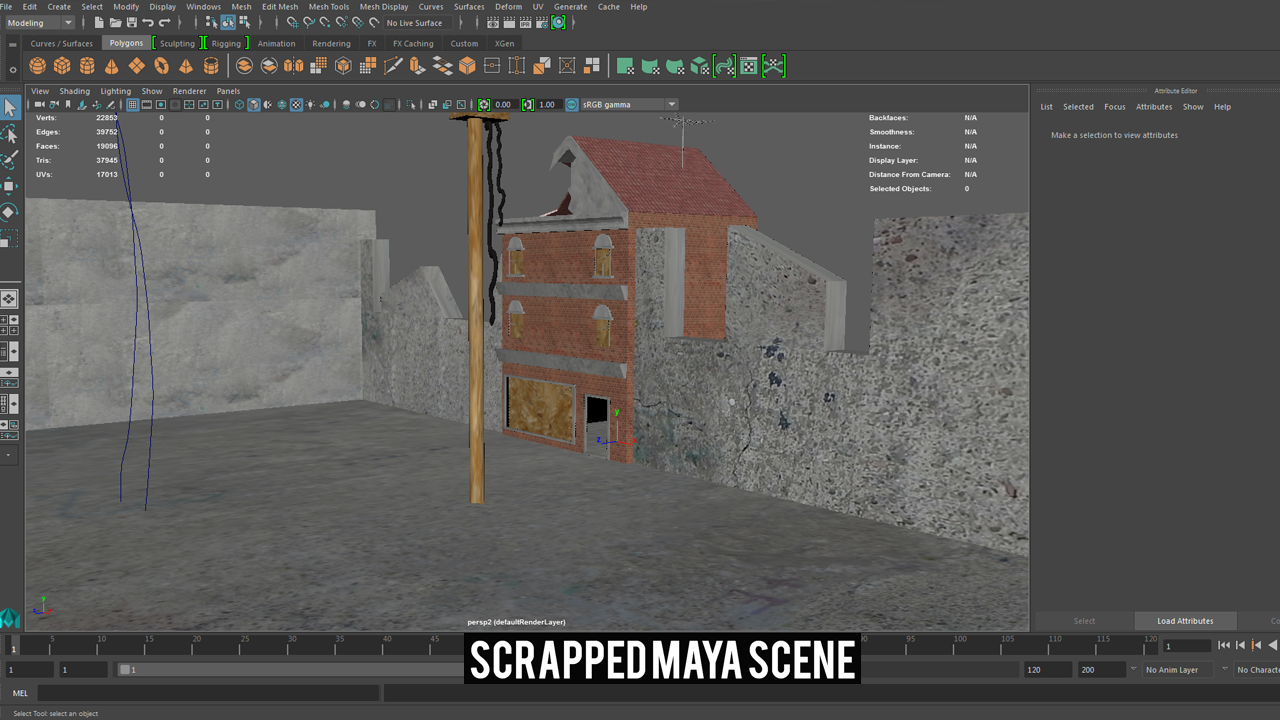The height and width of the screenshot is (720, 1280).
Task: Toggle Snap to Points magnet icon
Action: (x=325, y=22)
